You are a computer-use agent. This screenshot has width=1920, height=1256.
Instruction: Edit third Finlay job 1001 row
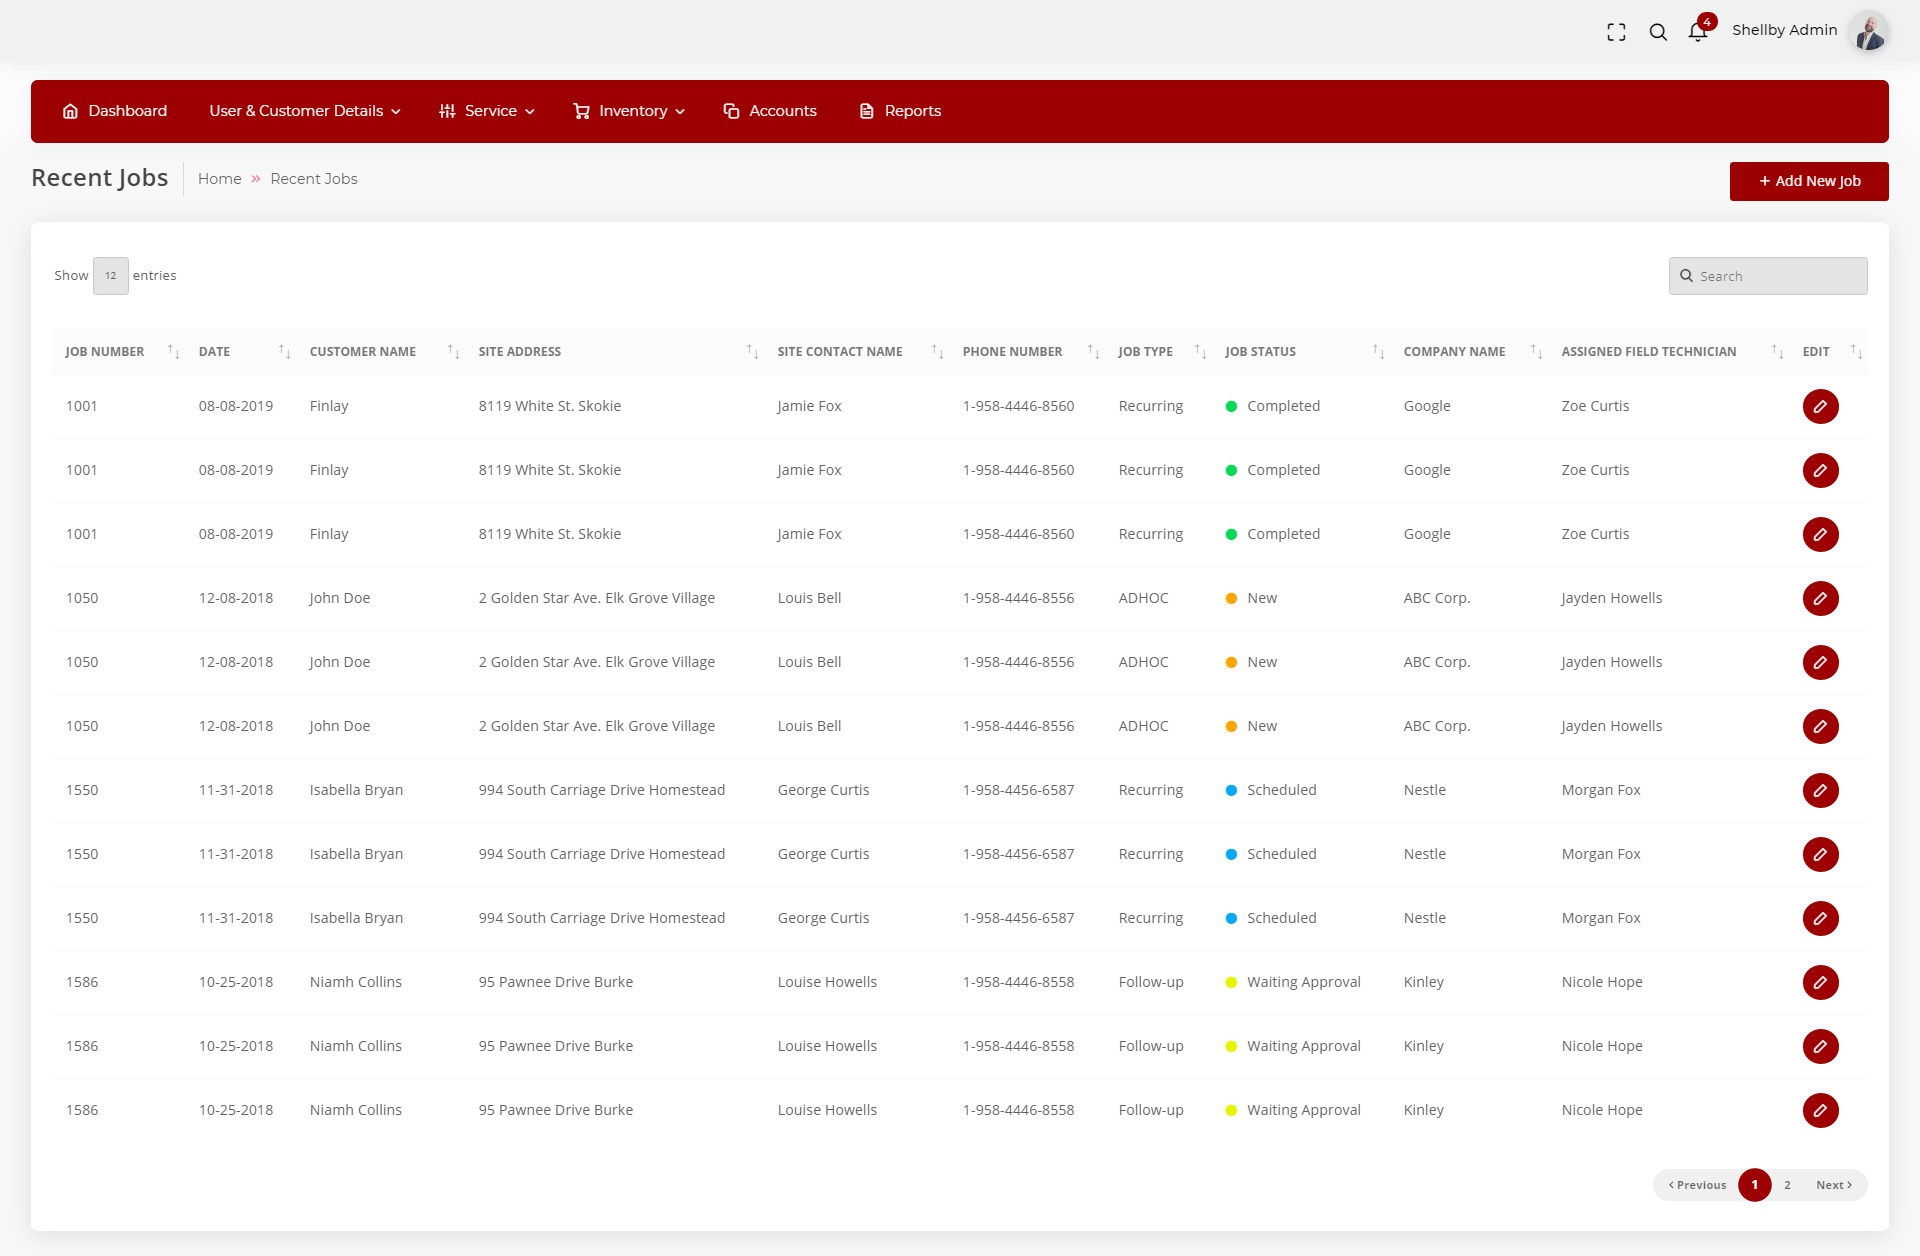tap(1820, 535)
